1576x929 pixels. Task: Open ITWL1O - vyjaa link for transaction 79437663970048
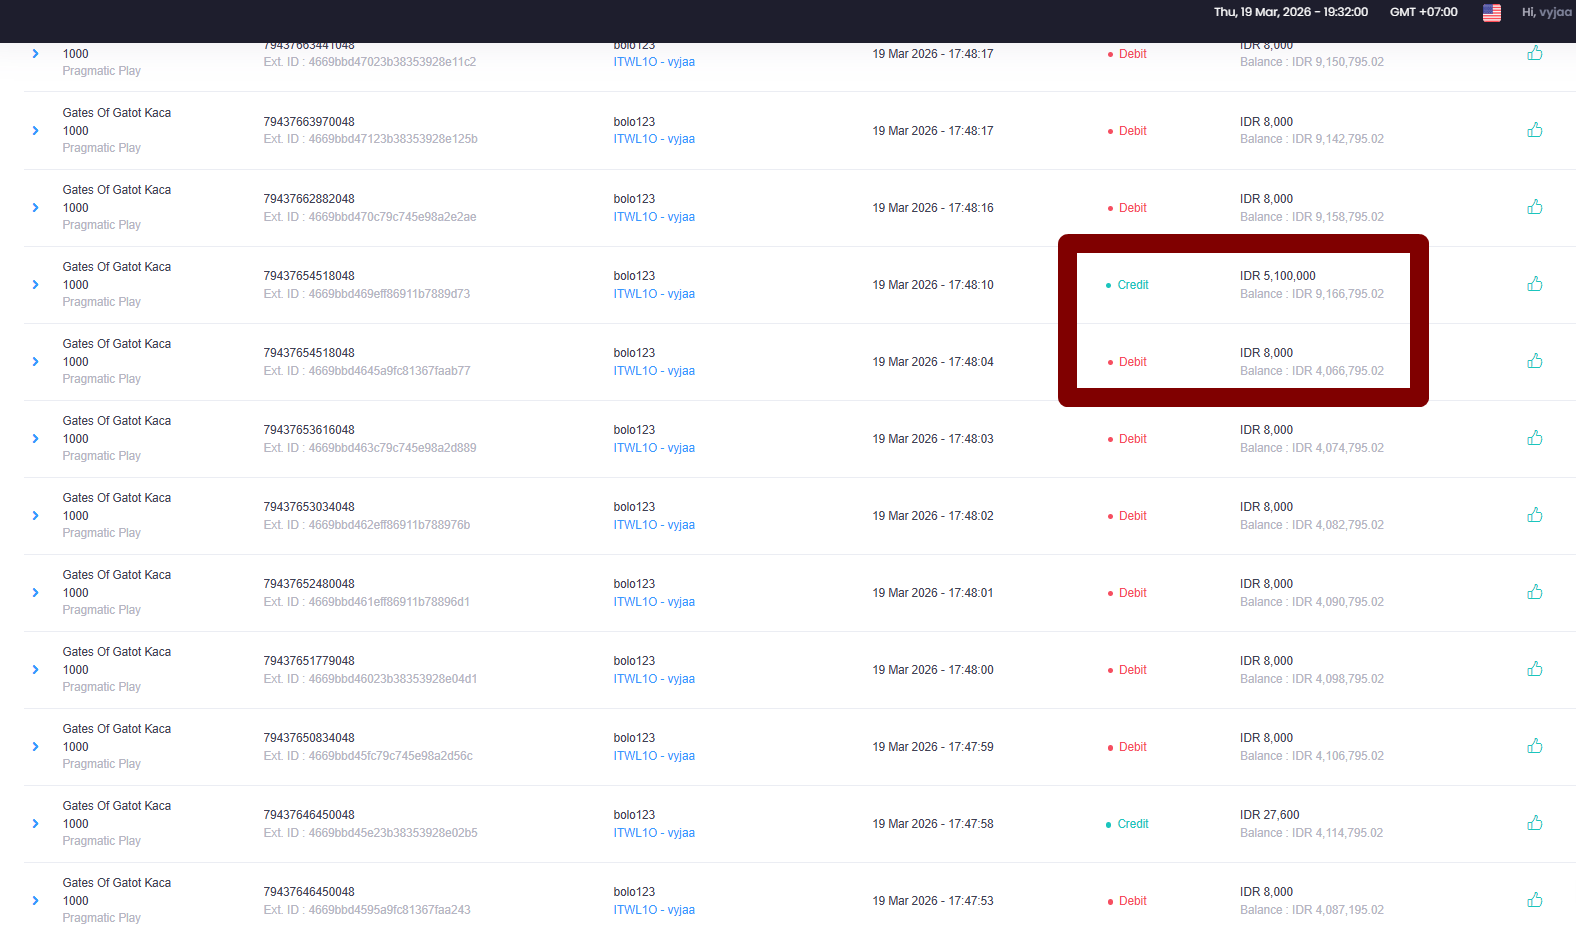click(x=654, y=139)
